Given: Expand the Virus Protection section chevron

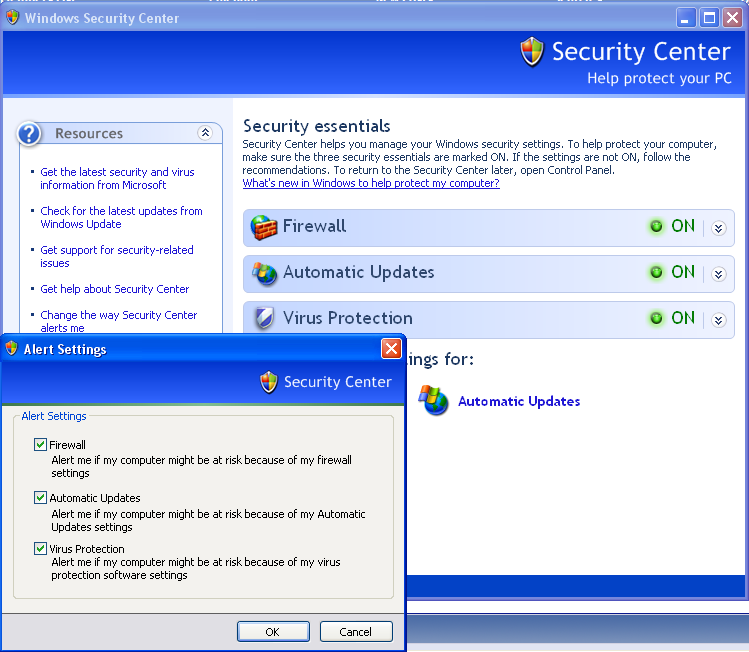Looking at the screenshot, I should [x=718, y=320].
